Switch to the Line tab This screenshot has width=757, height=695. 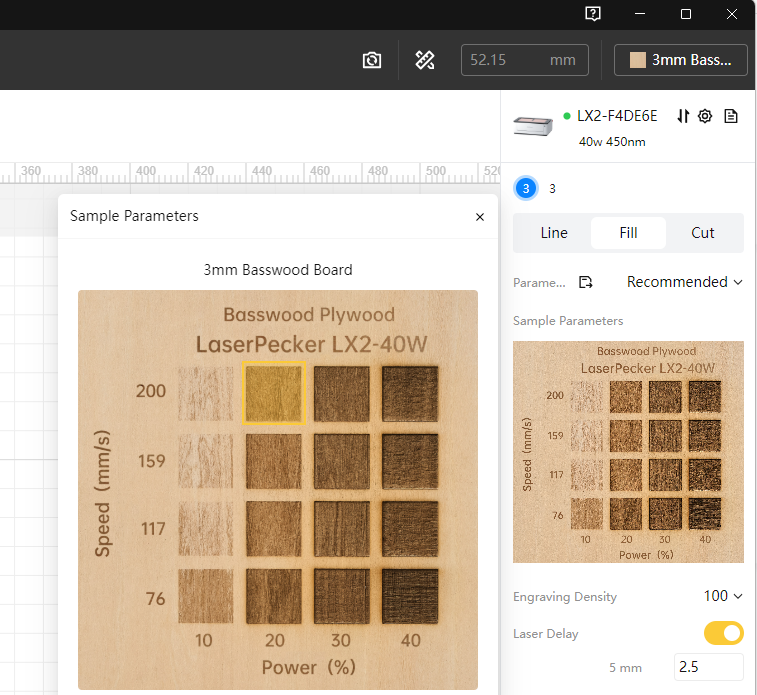tap(554, 233)
